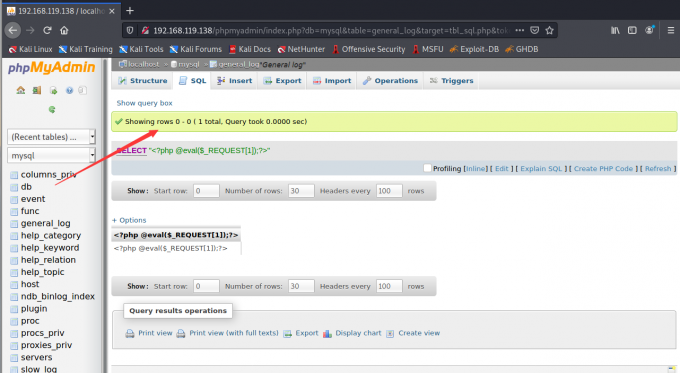The image size is (680, 373).
Task: Click top Start row input field
Action: [x=206, y=191]
